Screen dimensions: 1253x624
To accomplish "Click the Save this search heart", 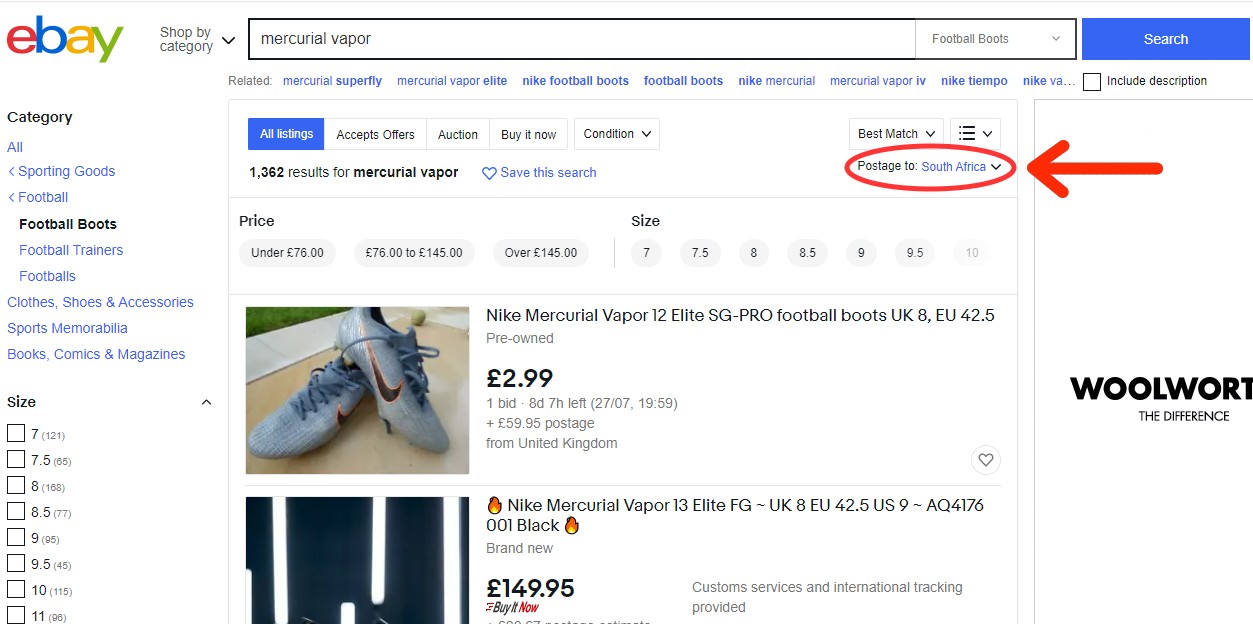I will (489, 173).
